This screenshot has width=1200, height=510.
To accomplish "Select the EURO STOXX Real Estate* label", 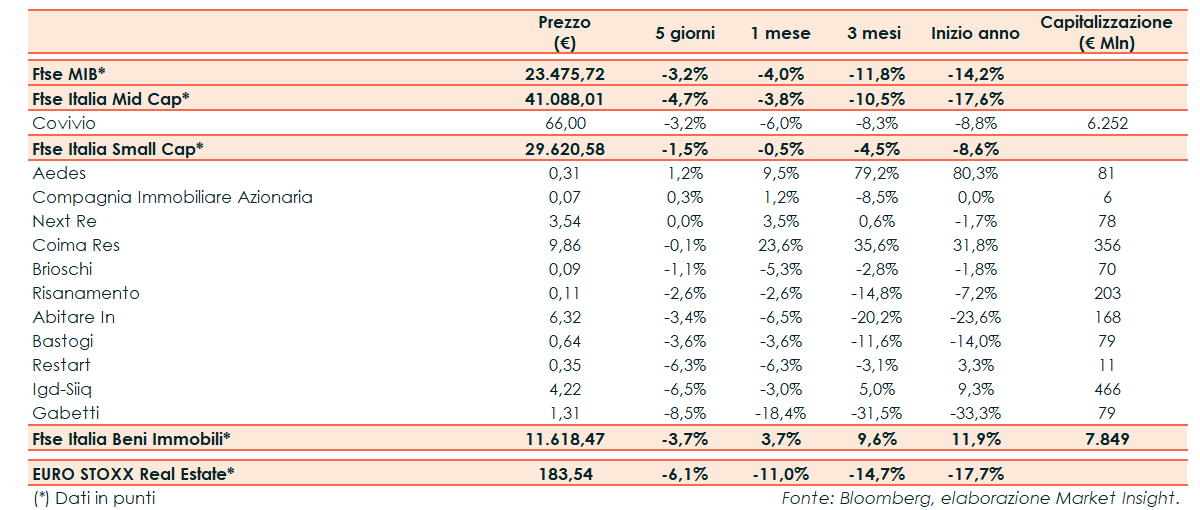I will coord(133,473).
